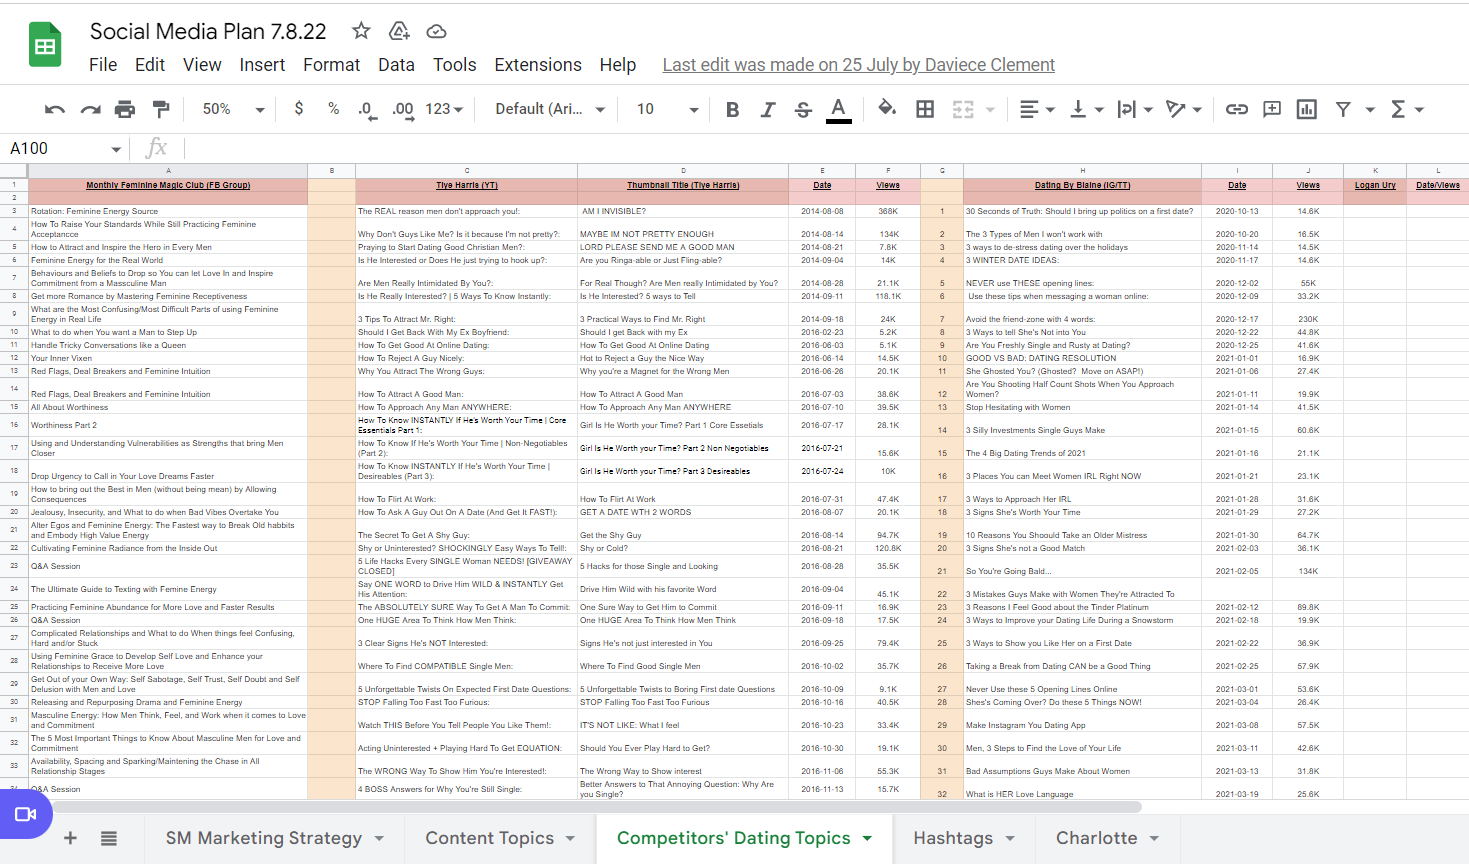This screenshot has height=864, width=1469.
Task: Format as currency with dollar icon
Action: [299, 109]
